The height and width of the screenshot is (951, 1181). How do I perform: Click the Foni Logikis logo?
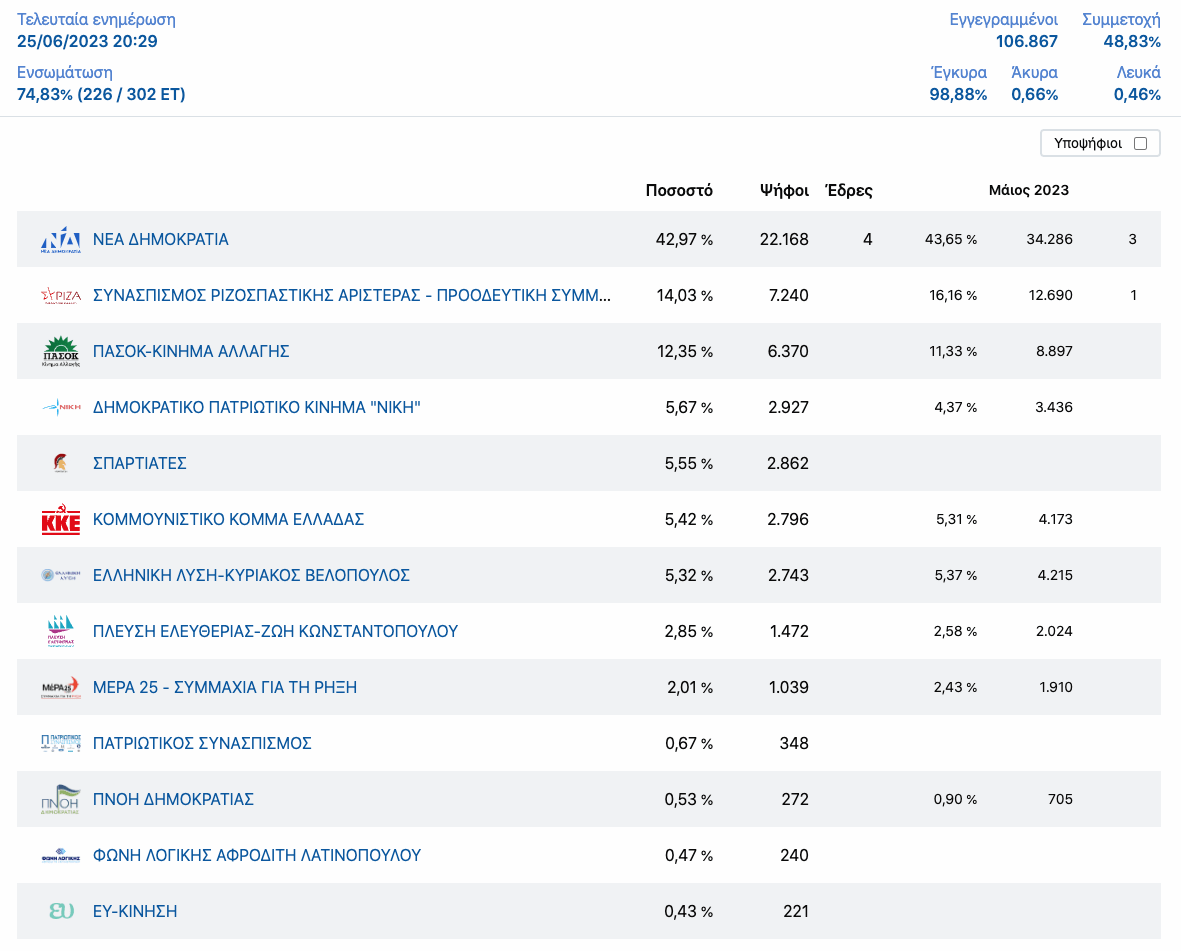click(60, 855)
